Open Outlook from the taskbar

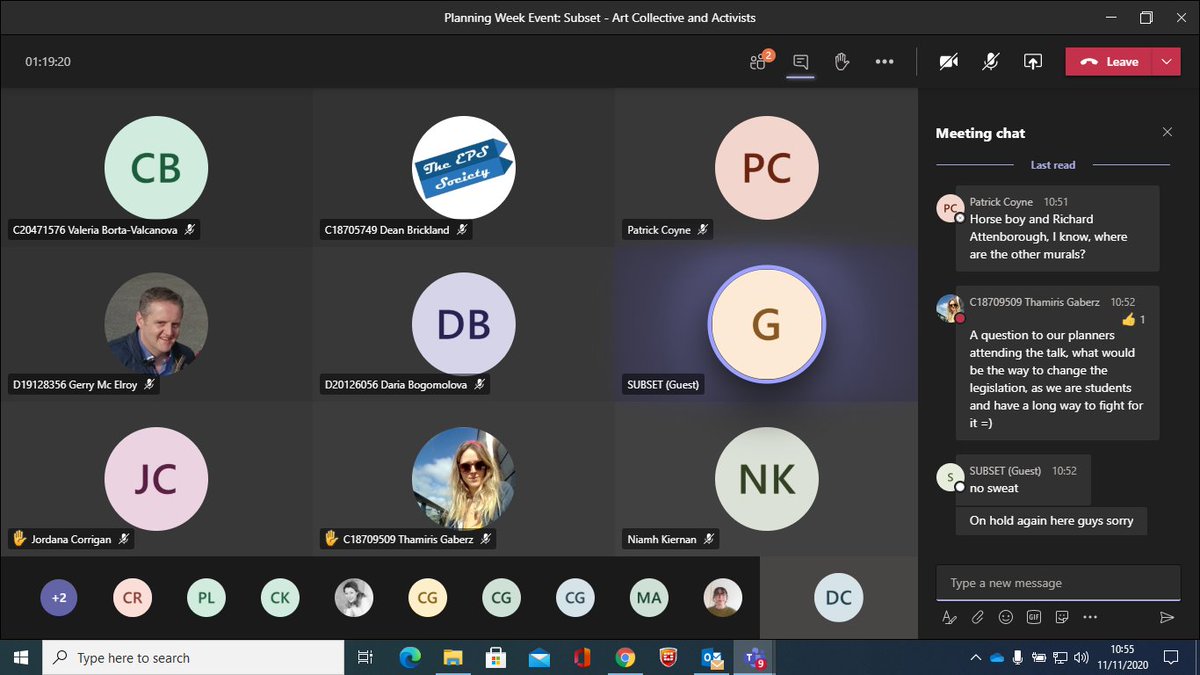713,657
